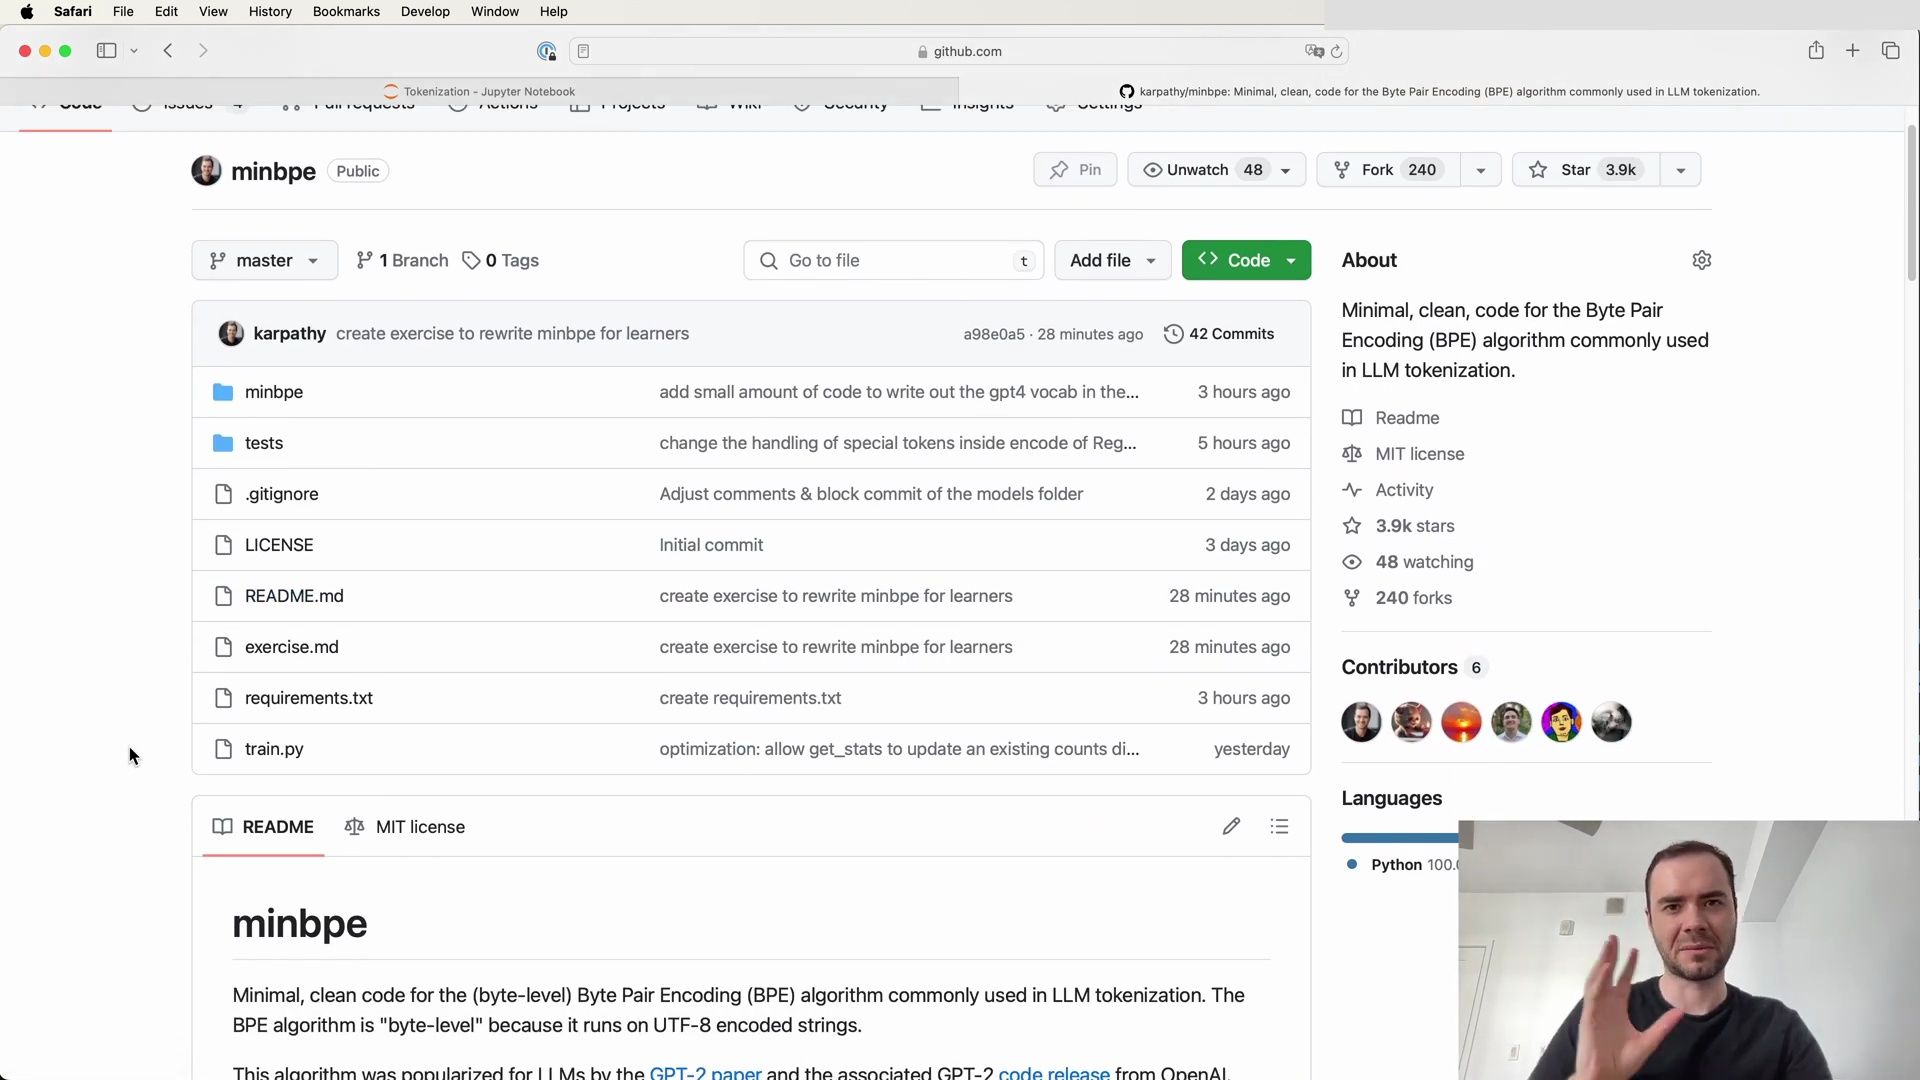Select the README tab
This screenshot has height=1080, width=1920.
[x=263, y=827]
